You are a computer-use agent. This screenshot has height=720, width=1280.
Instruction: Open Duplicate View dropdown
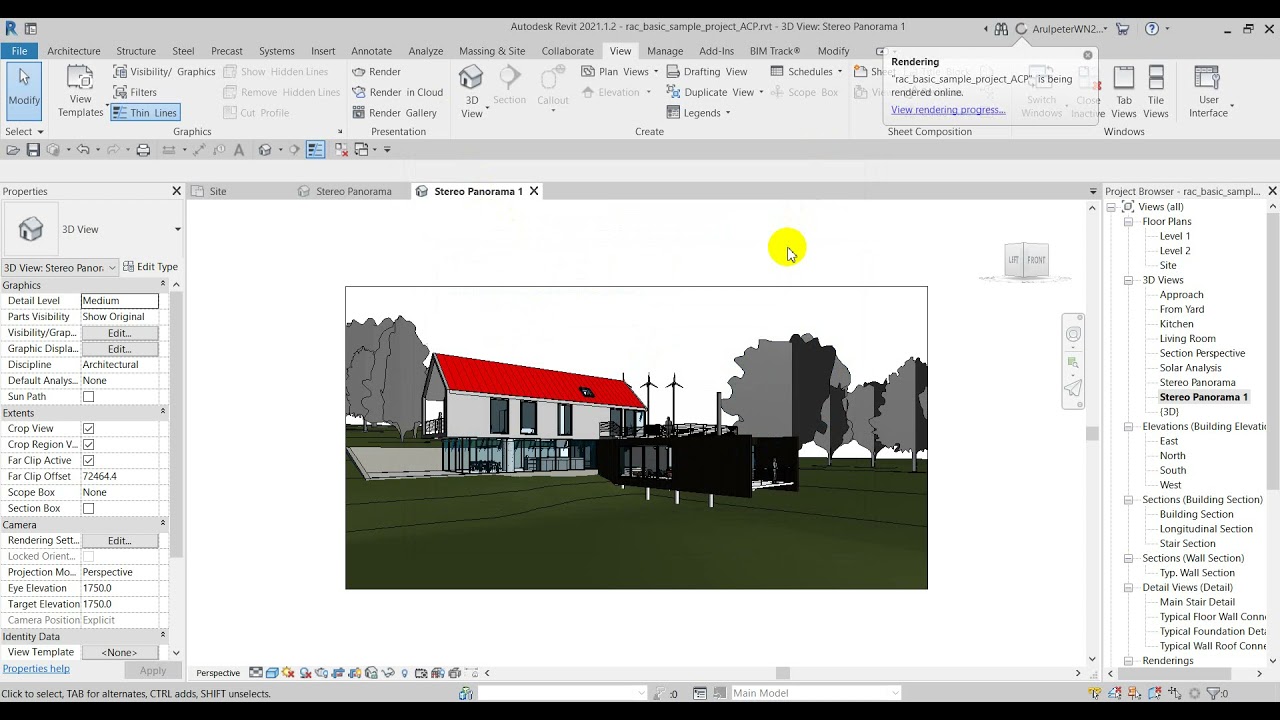pos(715,92)
